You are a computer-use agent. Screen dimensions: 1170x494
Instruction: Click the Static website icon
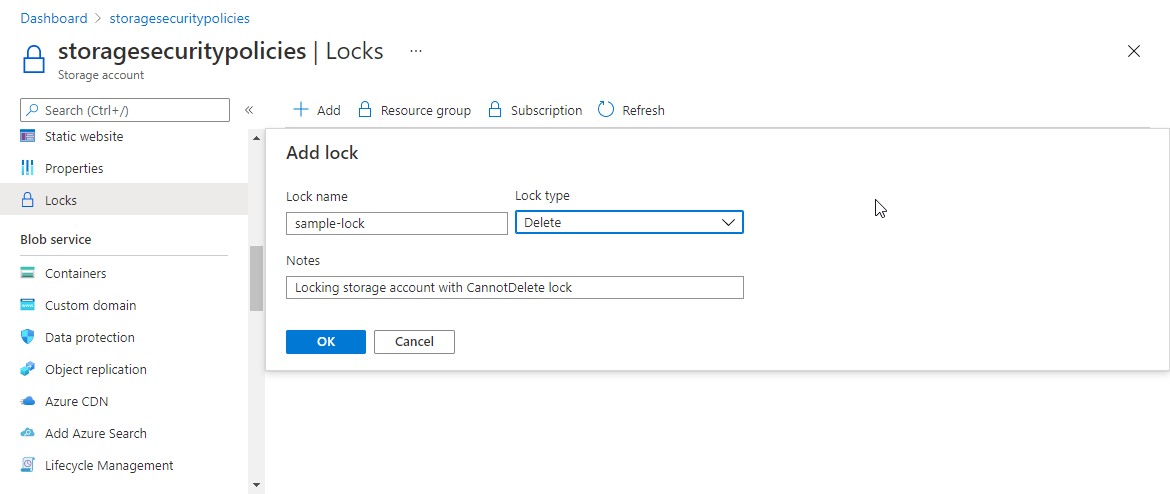tap(28, 136)
